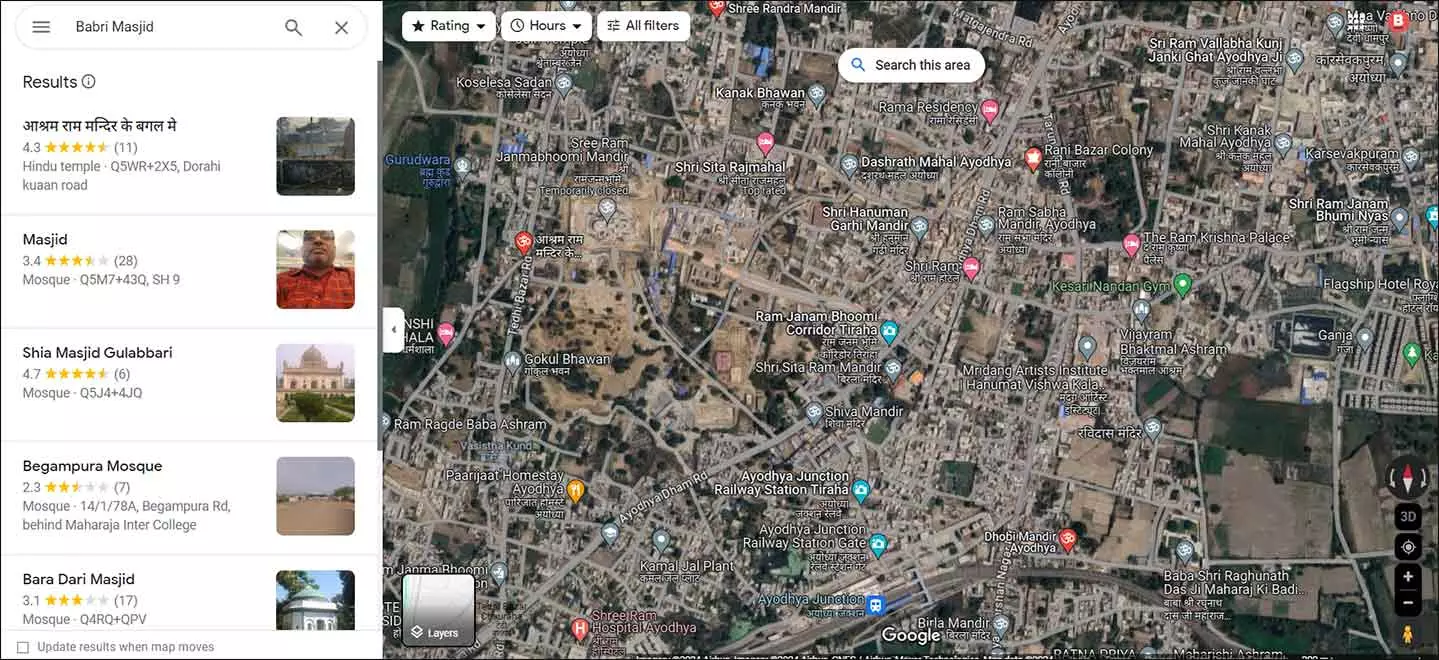Collapse the side results panel

[x=393, y=330]
